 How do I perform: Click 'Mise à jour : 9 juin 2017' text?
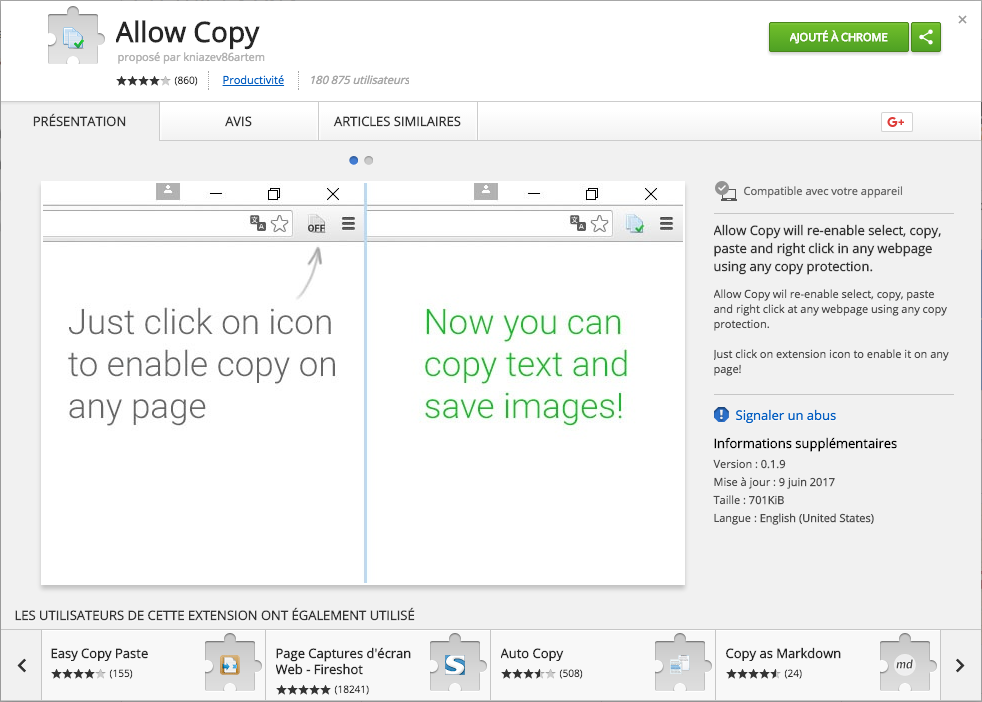774,482
